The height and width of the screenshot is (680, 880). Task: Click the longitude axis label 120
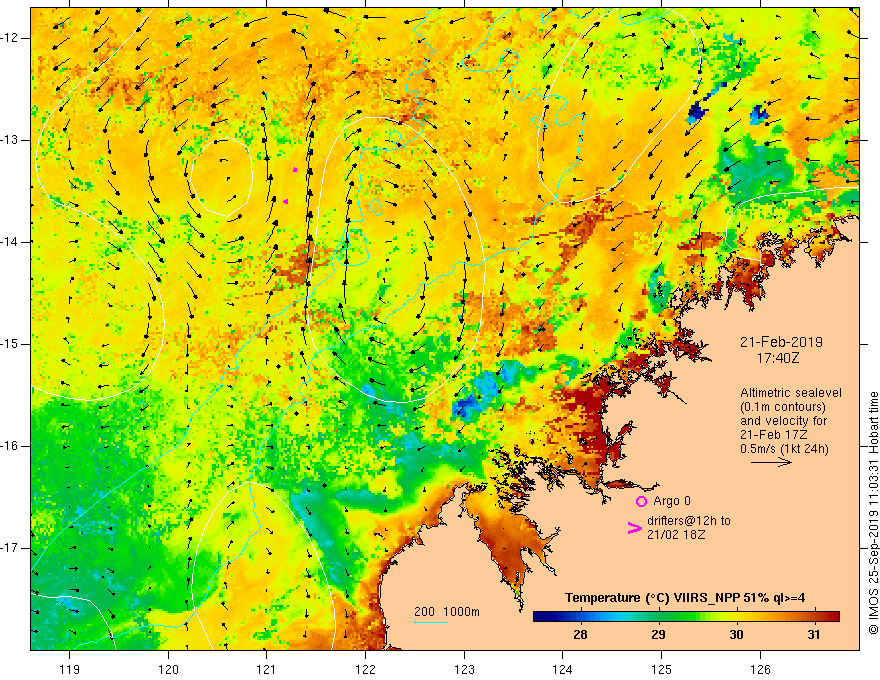click(x=168, y=669)
